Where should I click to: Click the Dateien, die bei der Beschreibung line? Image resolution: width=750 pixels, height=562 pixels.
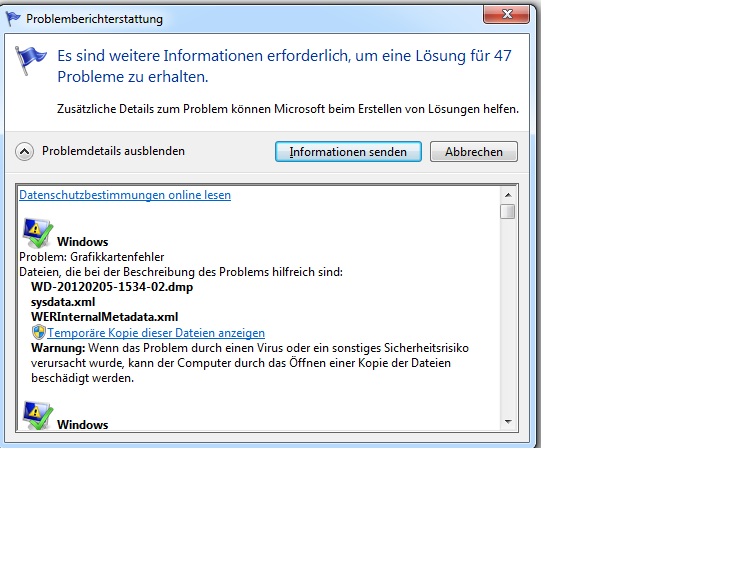(x=181, y=272)
